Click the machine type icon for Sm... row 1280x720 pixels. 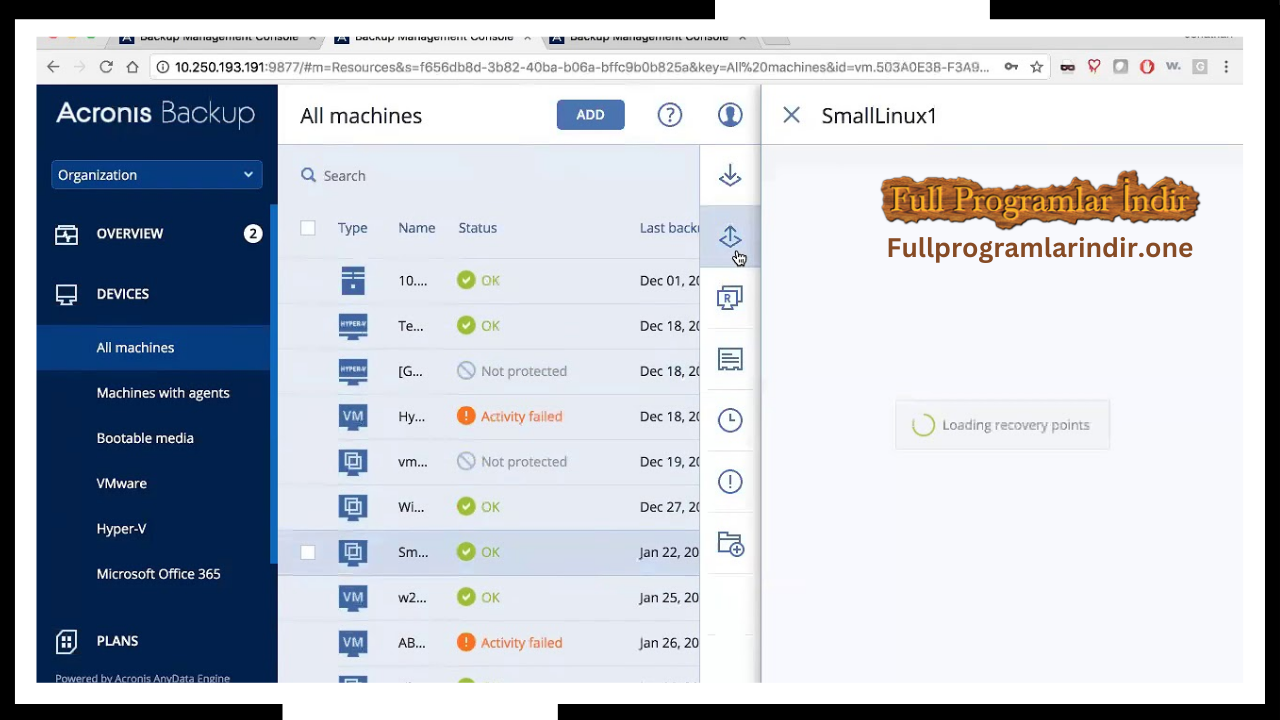(x=353, y=552)
